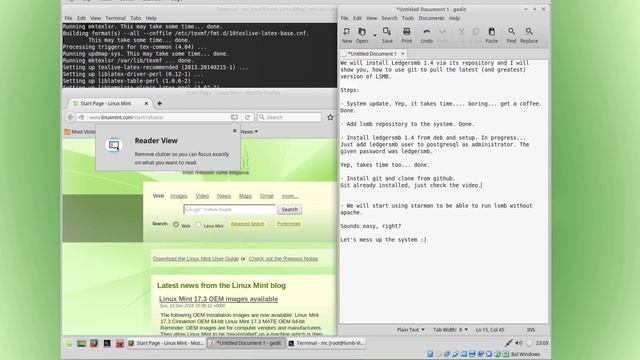This screenshot has width=640, height=360.
Task: Open the Edit menu in gedit
Action: [358, 18]
